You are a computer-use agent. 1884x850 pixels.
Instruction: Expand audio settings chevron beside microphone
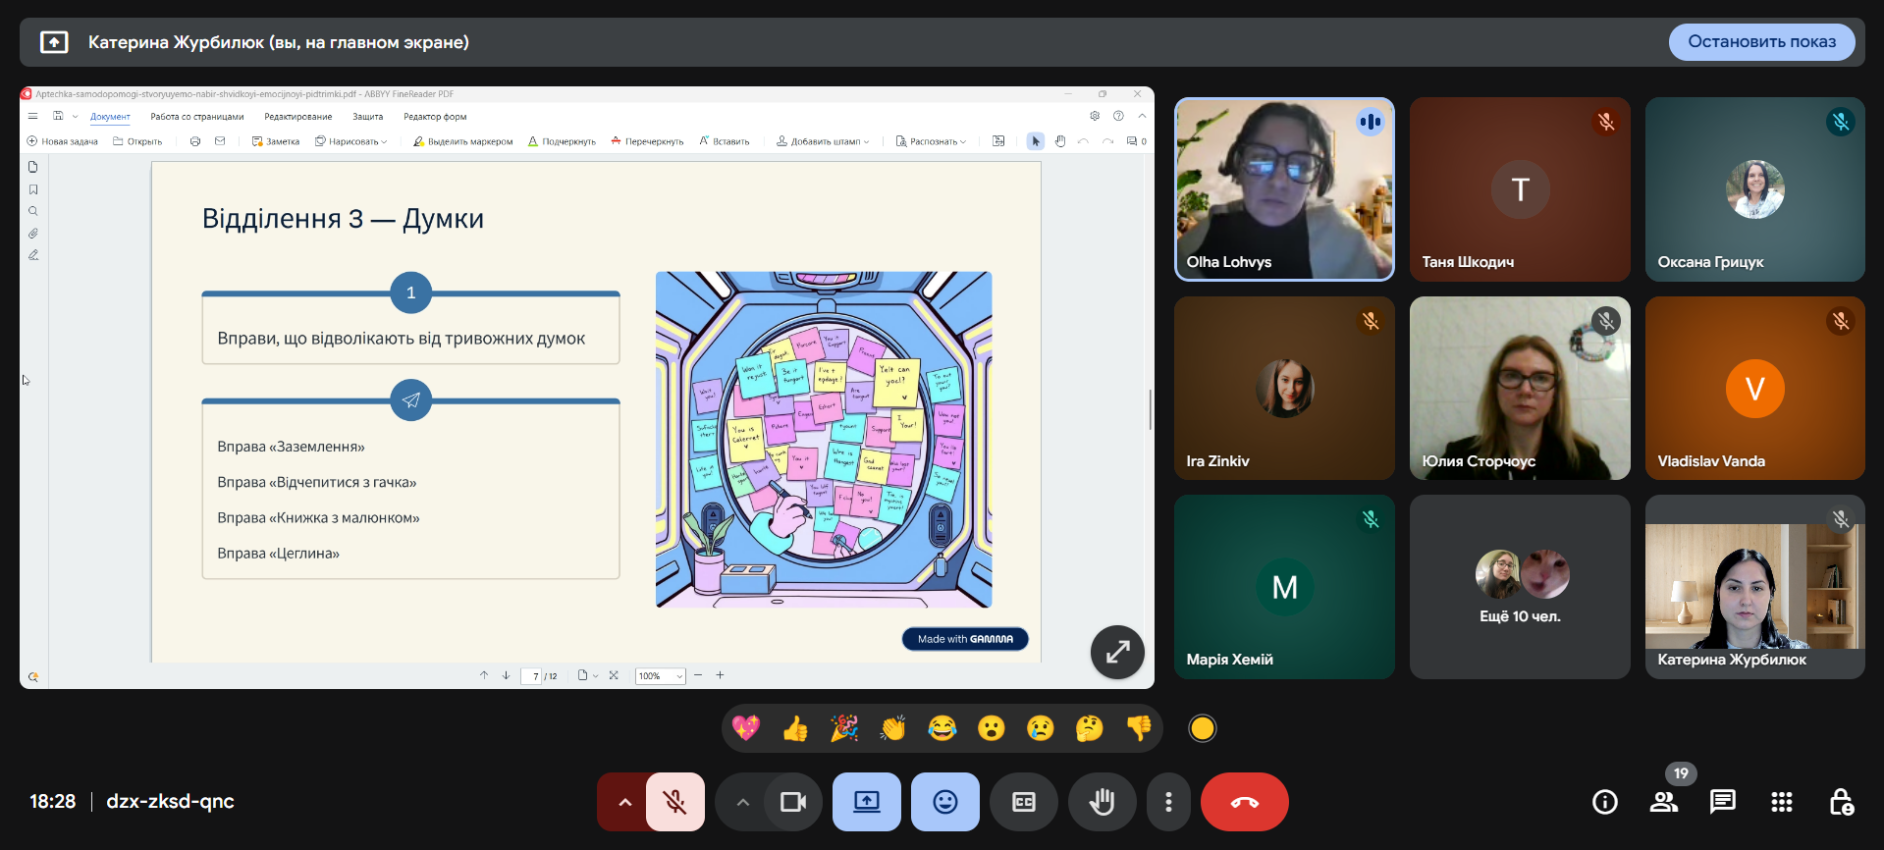625,802
